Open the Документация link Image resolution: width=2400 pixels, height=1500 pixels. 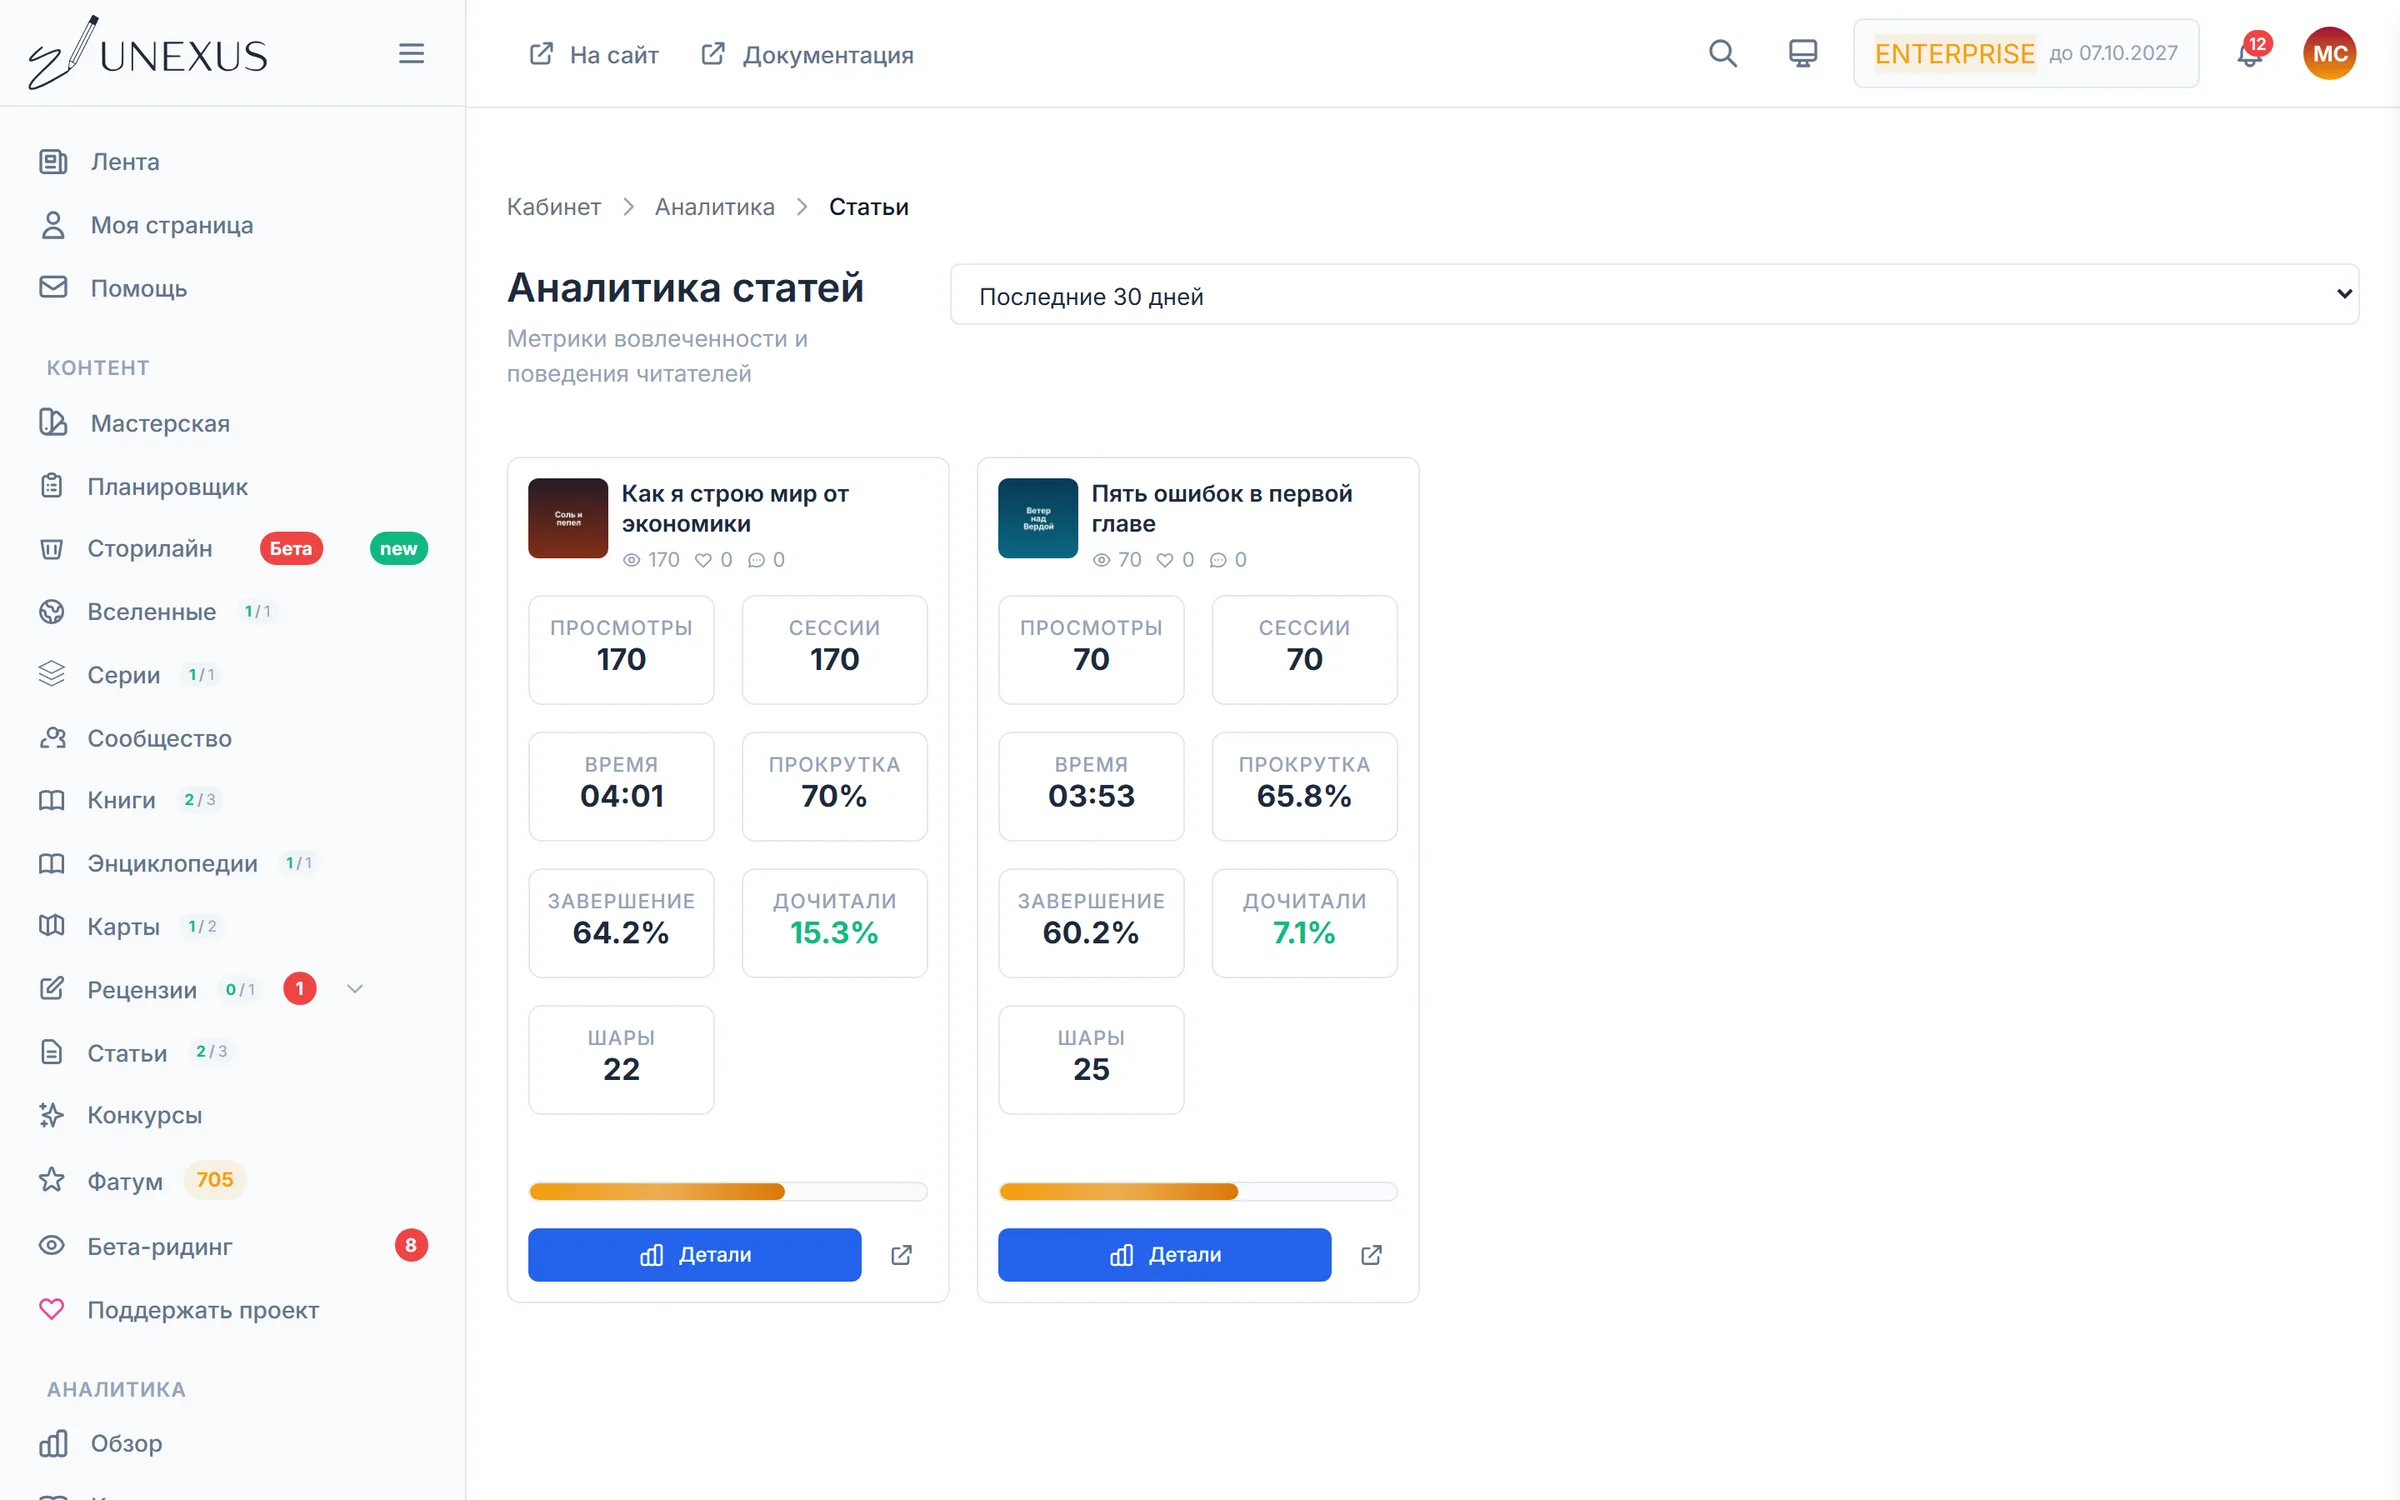(807, 54)
